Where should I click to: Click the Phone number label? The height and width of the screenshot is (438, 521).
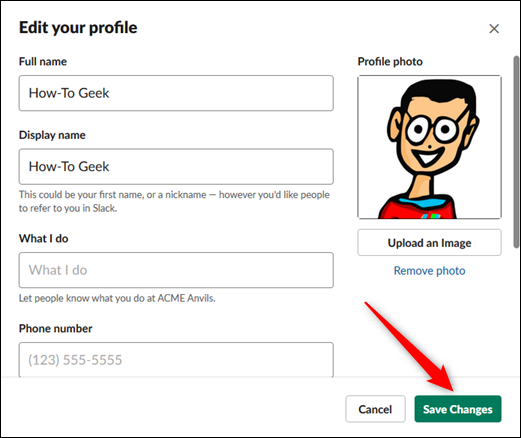tap(55, 329)
